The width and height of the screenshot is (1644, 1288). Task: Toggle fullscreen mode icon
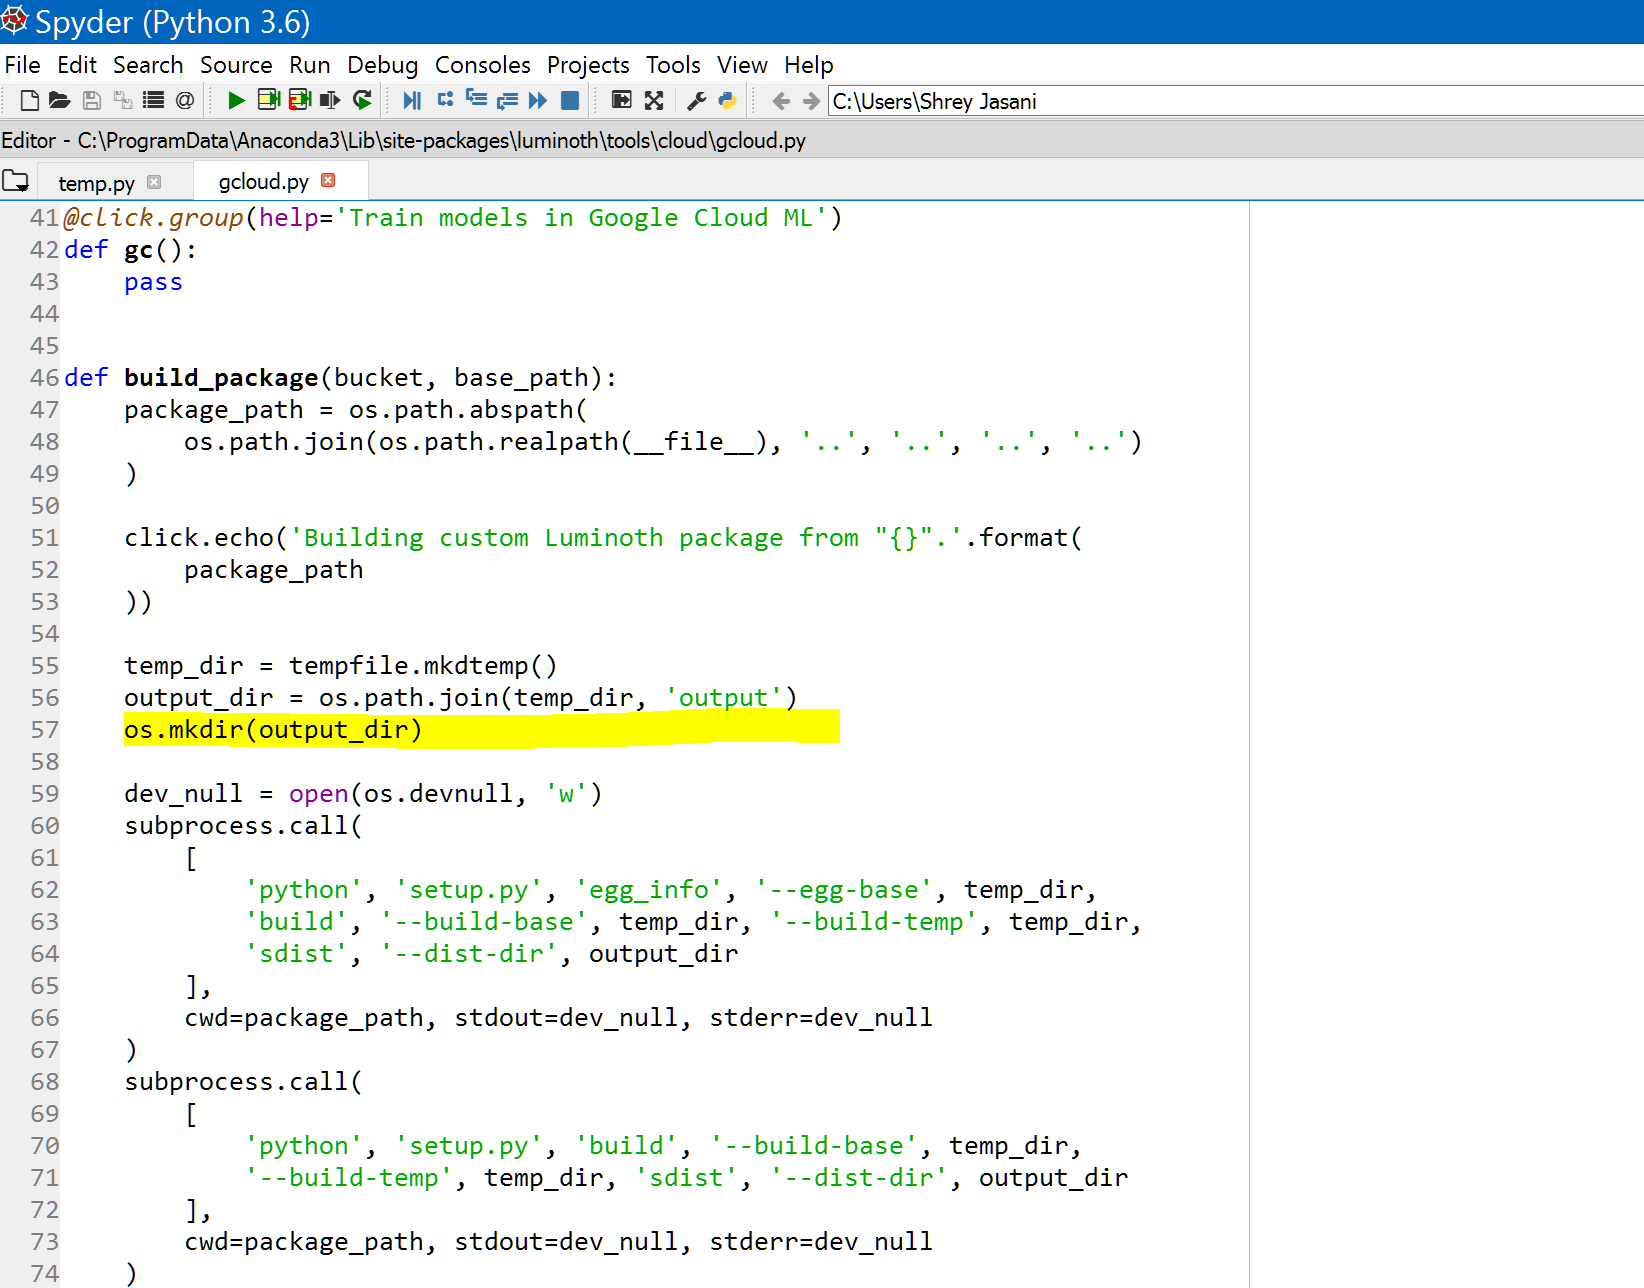pyautogui.click(x=654, y=100)
